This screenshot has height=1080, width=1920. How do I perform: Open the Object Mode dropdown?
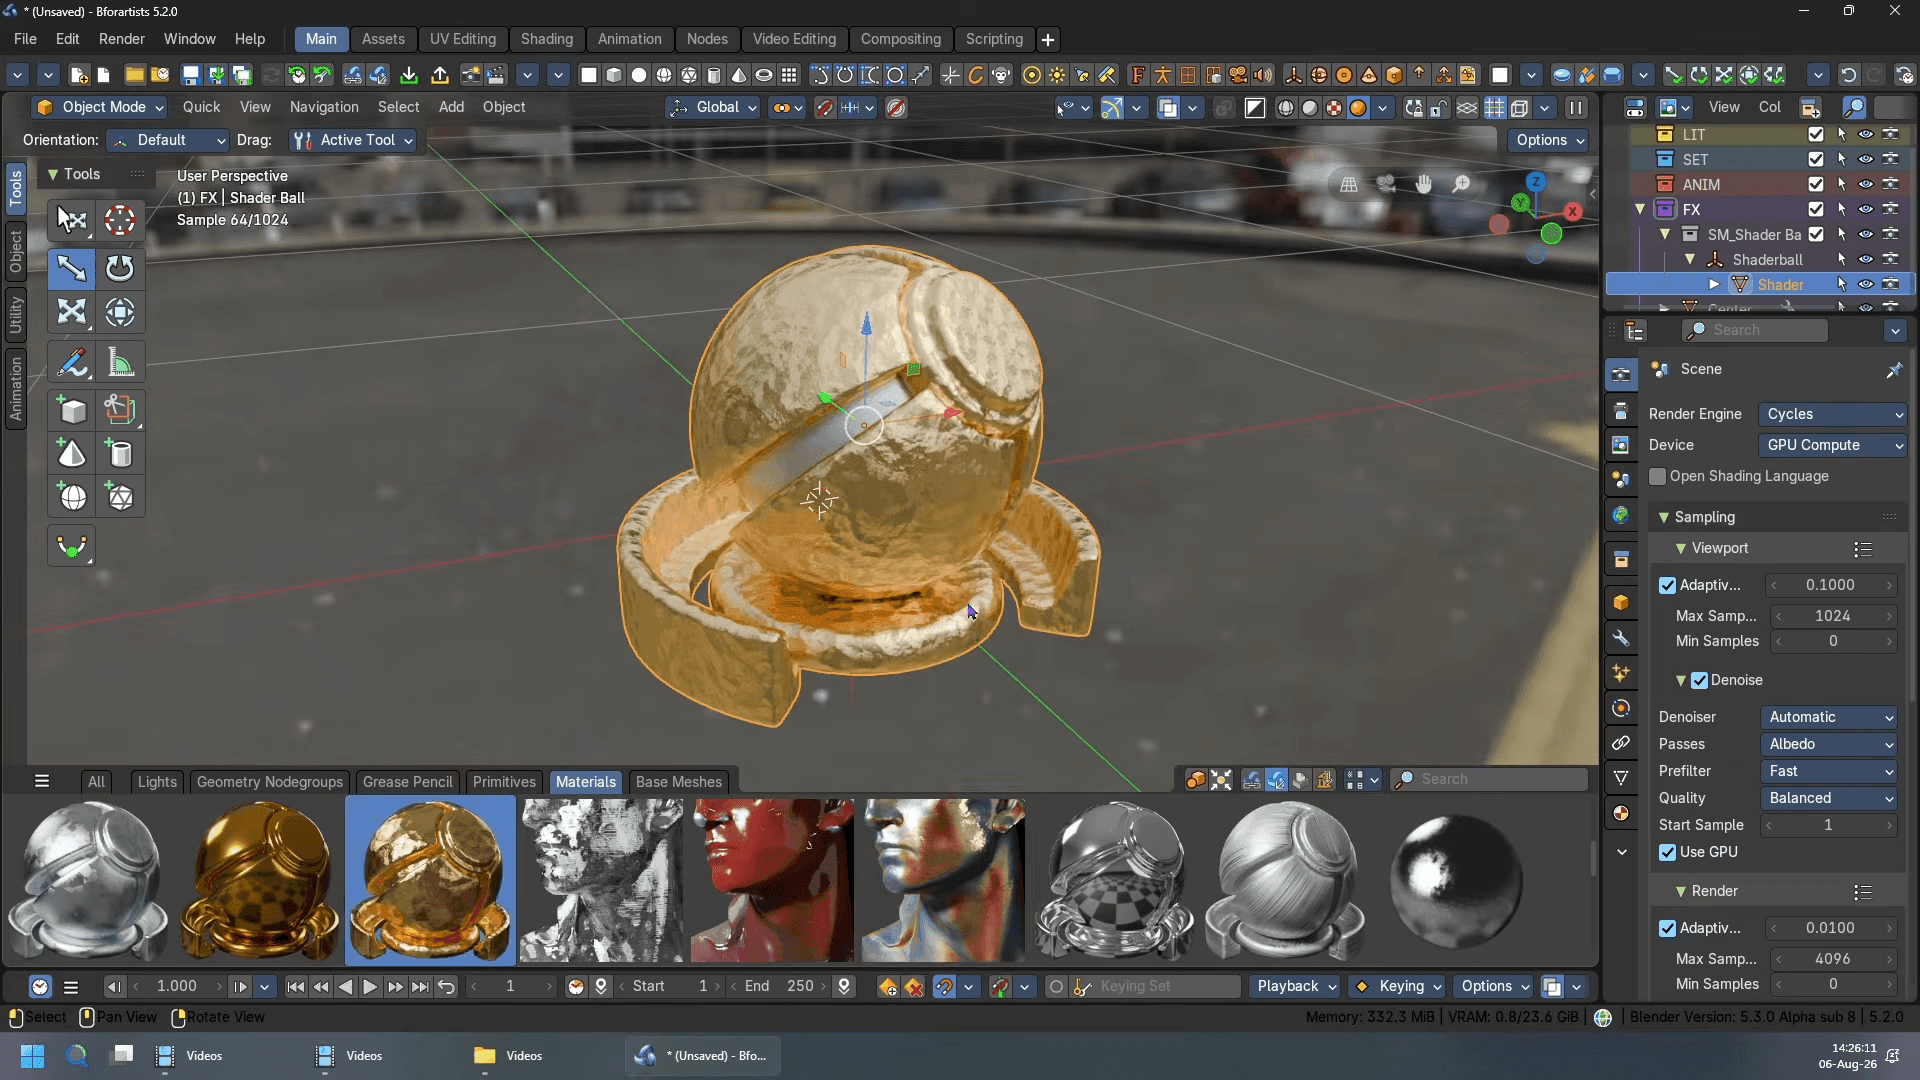coord(99,107)
